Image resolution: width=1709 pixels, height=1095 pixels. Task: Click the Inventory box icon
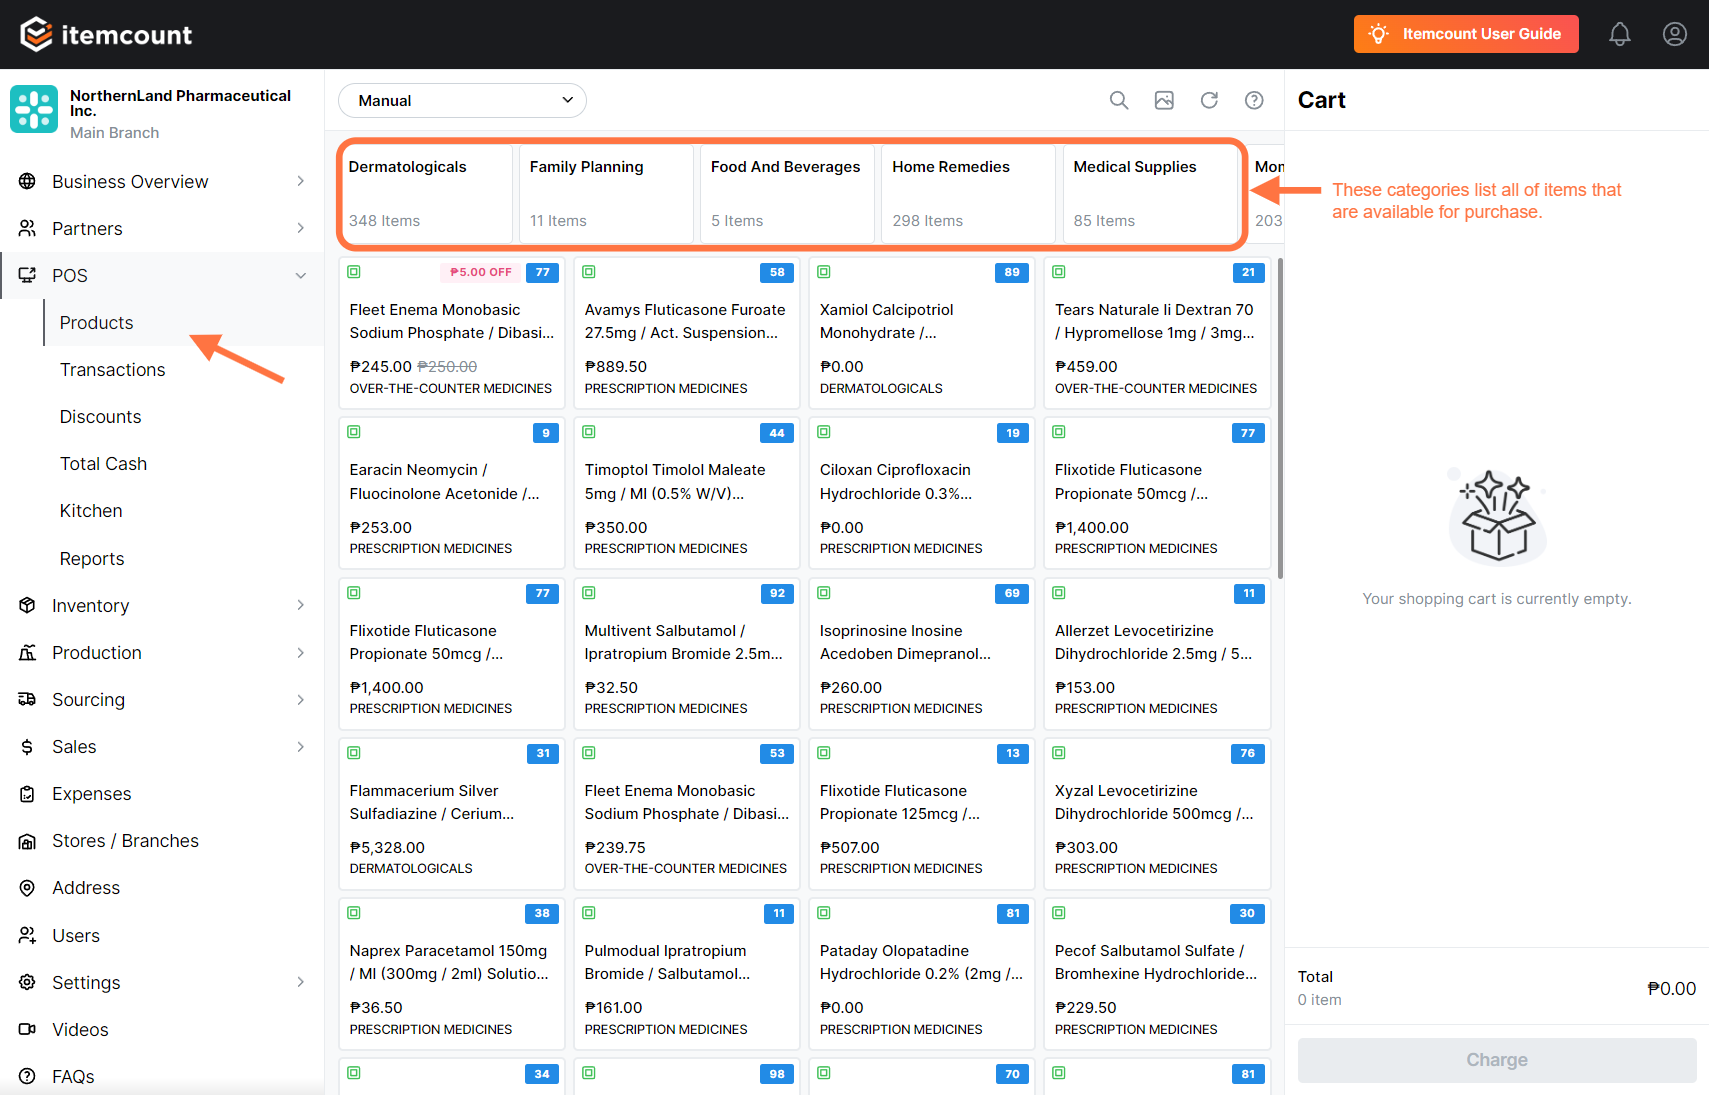pos(27,605)
